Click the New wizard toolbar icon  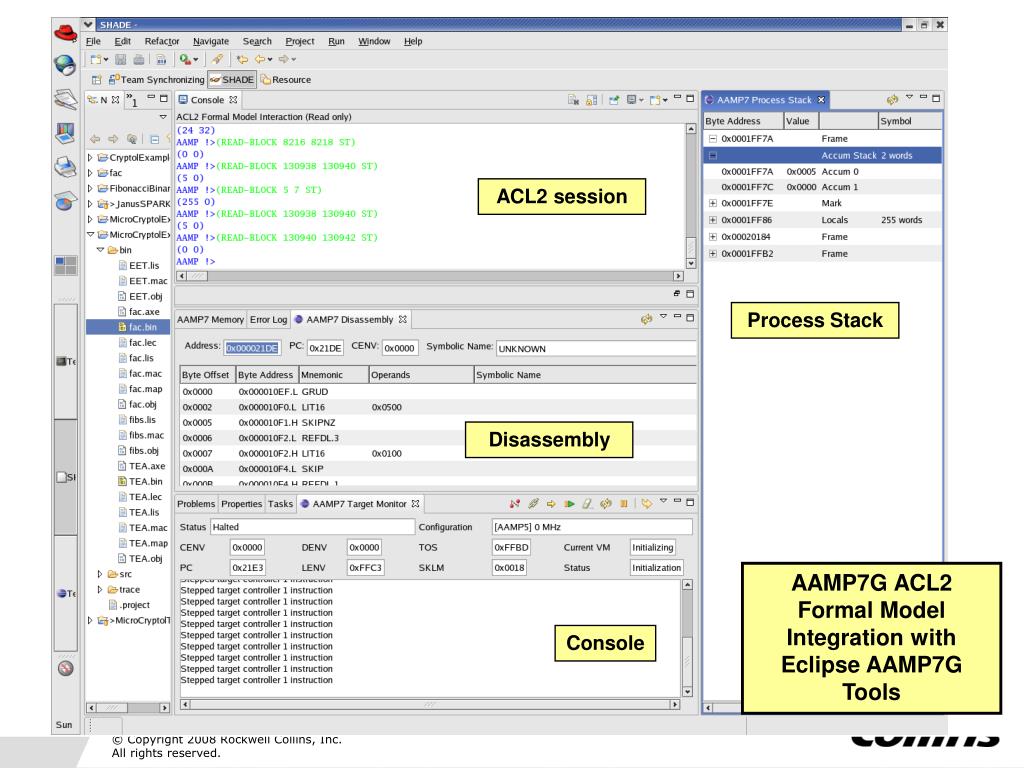tap(96, 59)
